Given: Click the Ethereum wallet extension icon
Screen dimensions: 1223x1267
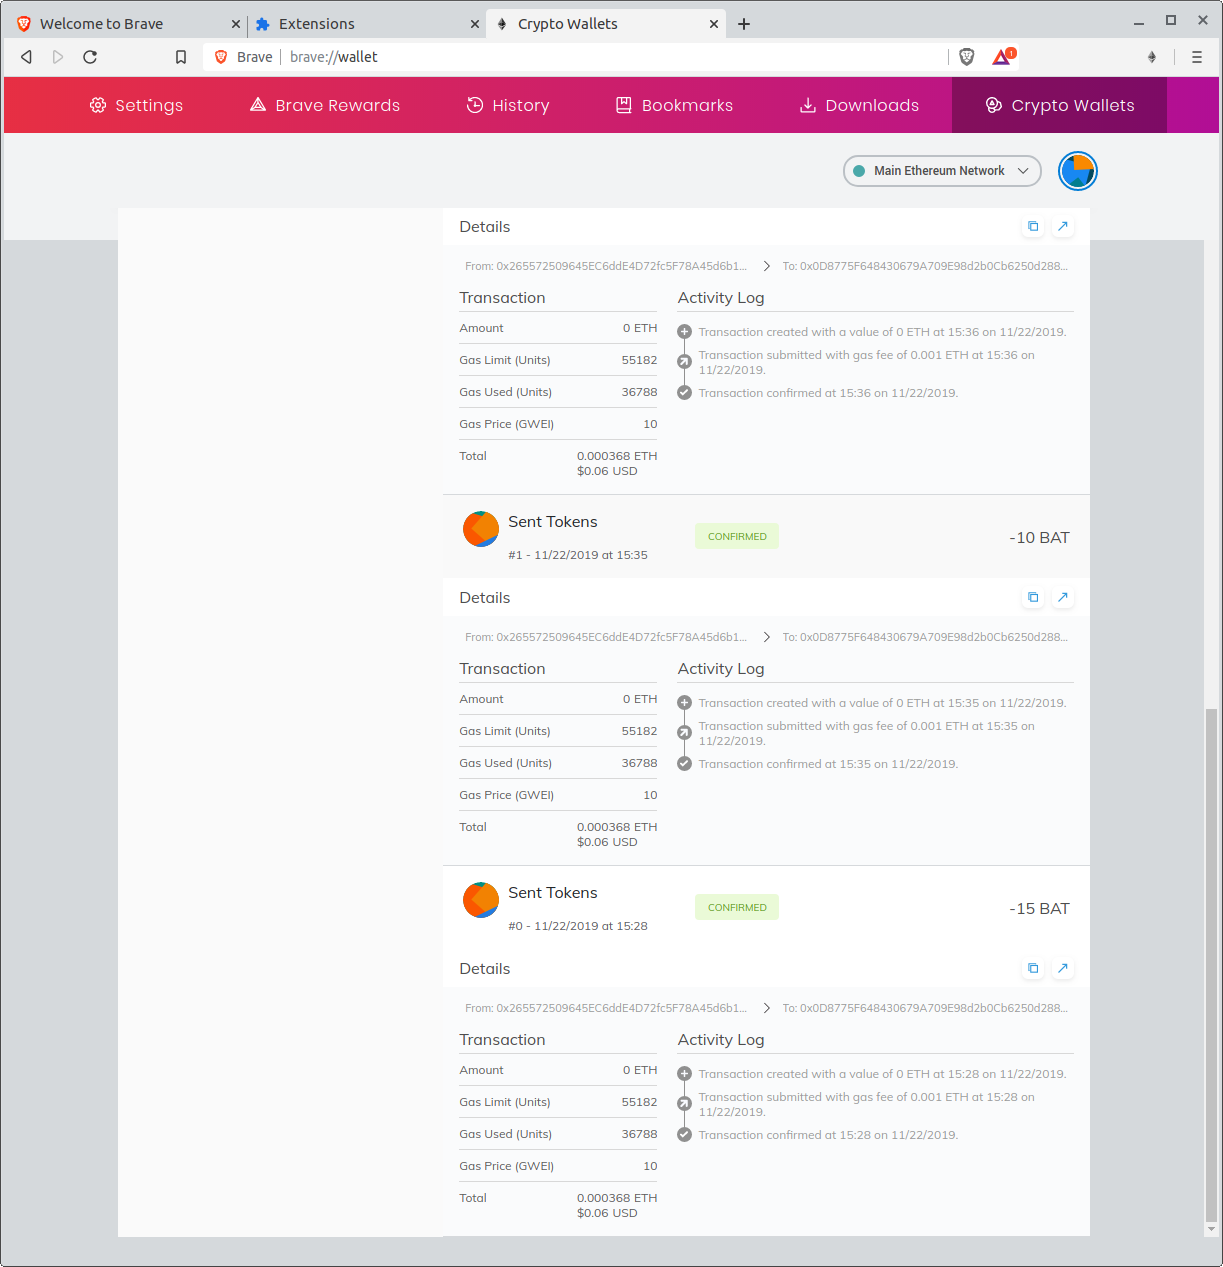Looking at the screenshot, I should pos(1152,57).
